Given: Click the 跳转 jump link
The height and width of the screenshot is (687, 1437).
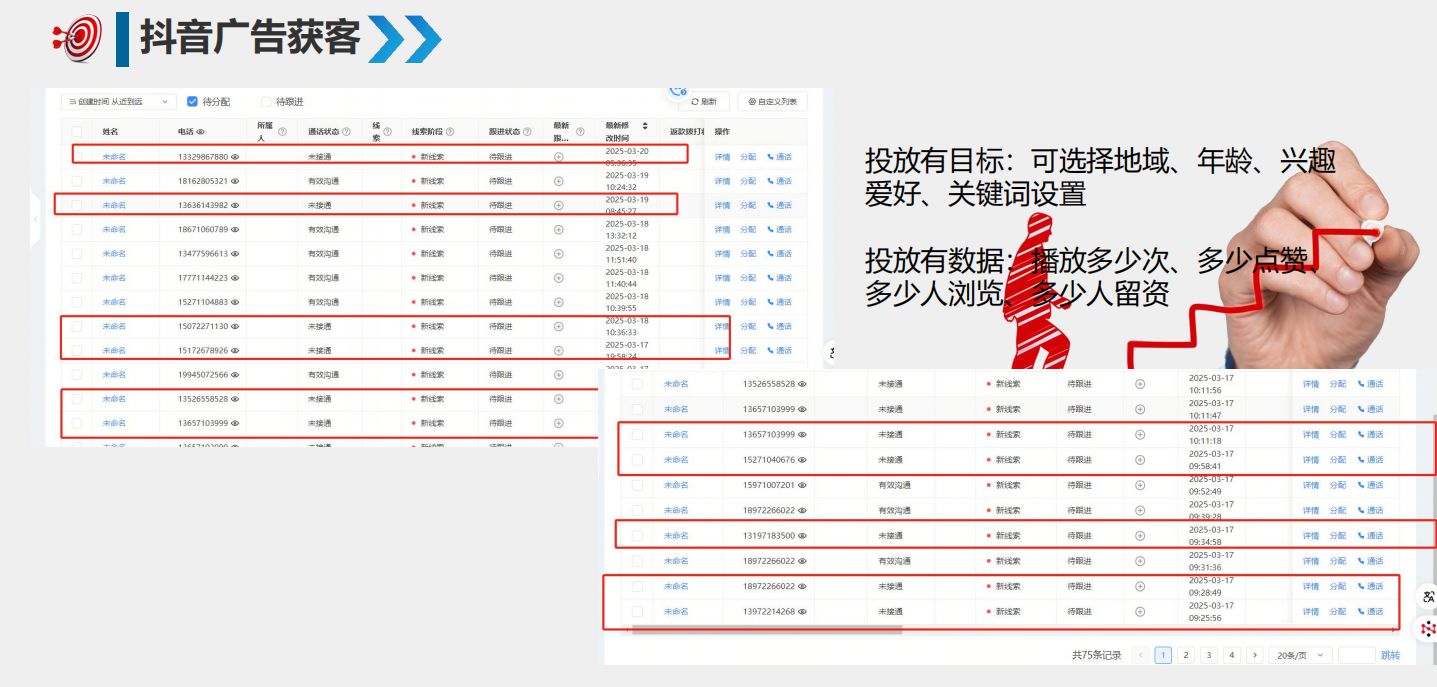Looking at the screenshot, I should pos(1390,655).
